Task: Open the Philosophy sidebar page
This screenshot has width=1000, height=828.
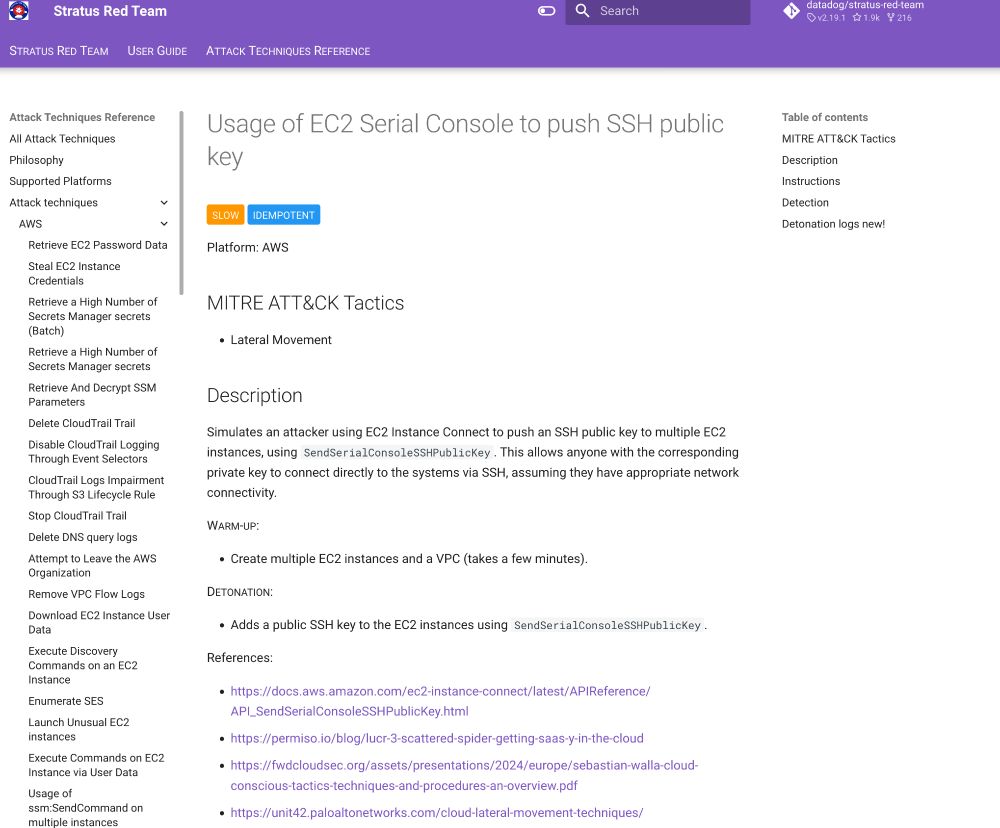Action: [x=36, y=160]
